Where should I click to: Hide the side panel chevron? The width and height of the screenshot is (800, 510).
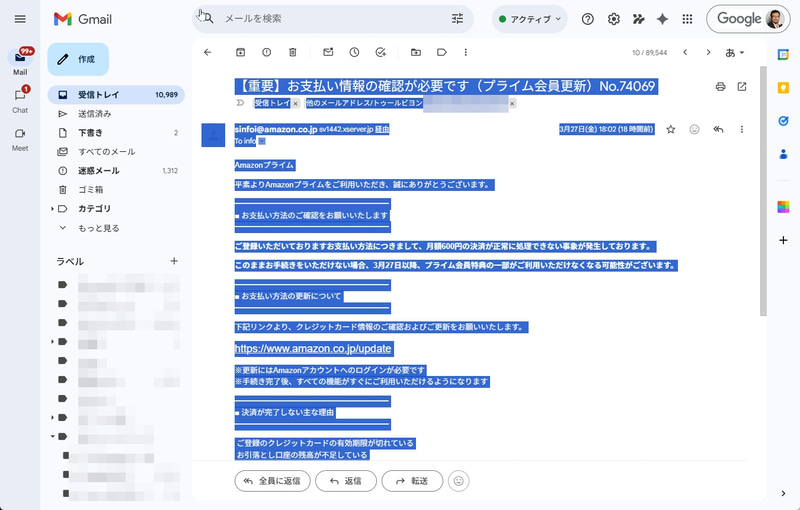pos(783,493)
